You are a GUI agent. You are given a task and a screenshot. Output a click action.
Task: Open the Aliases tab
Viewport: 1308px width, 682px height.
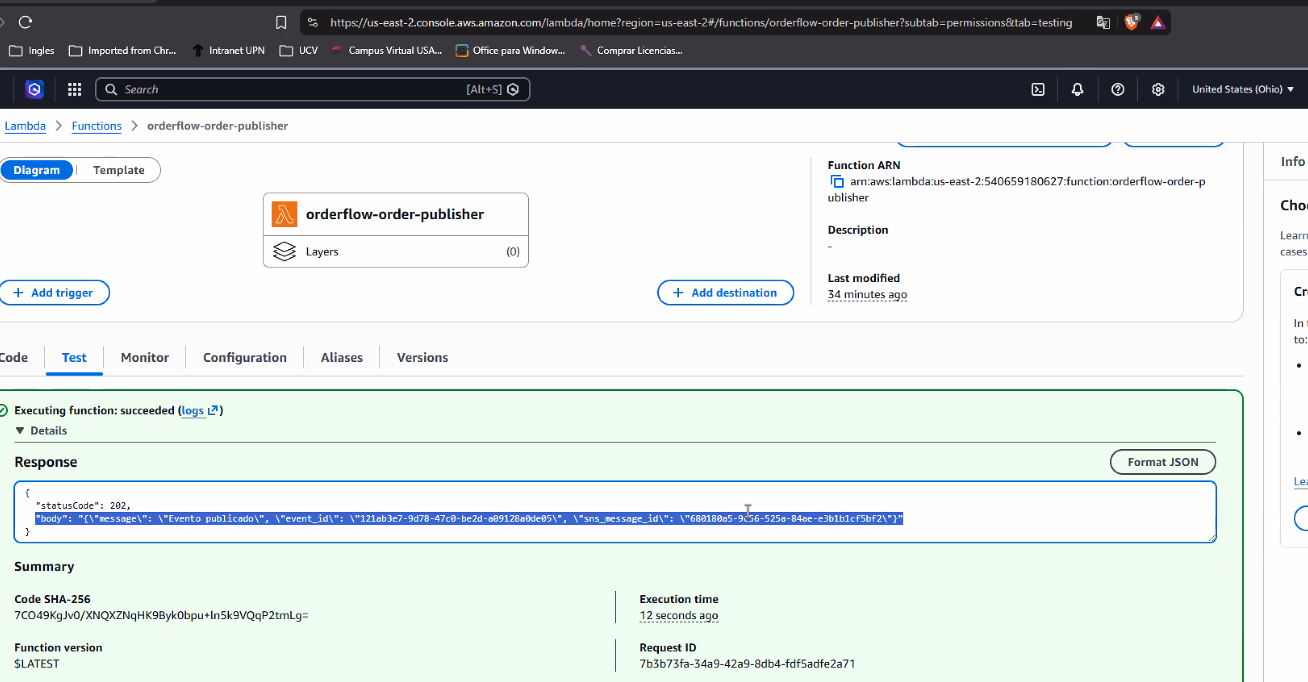tap(342, 357)
